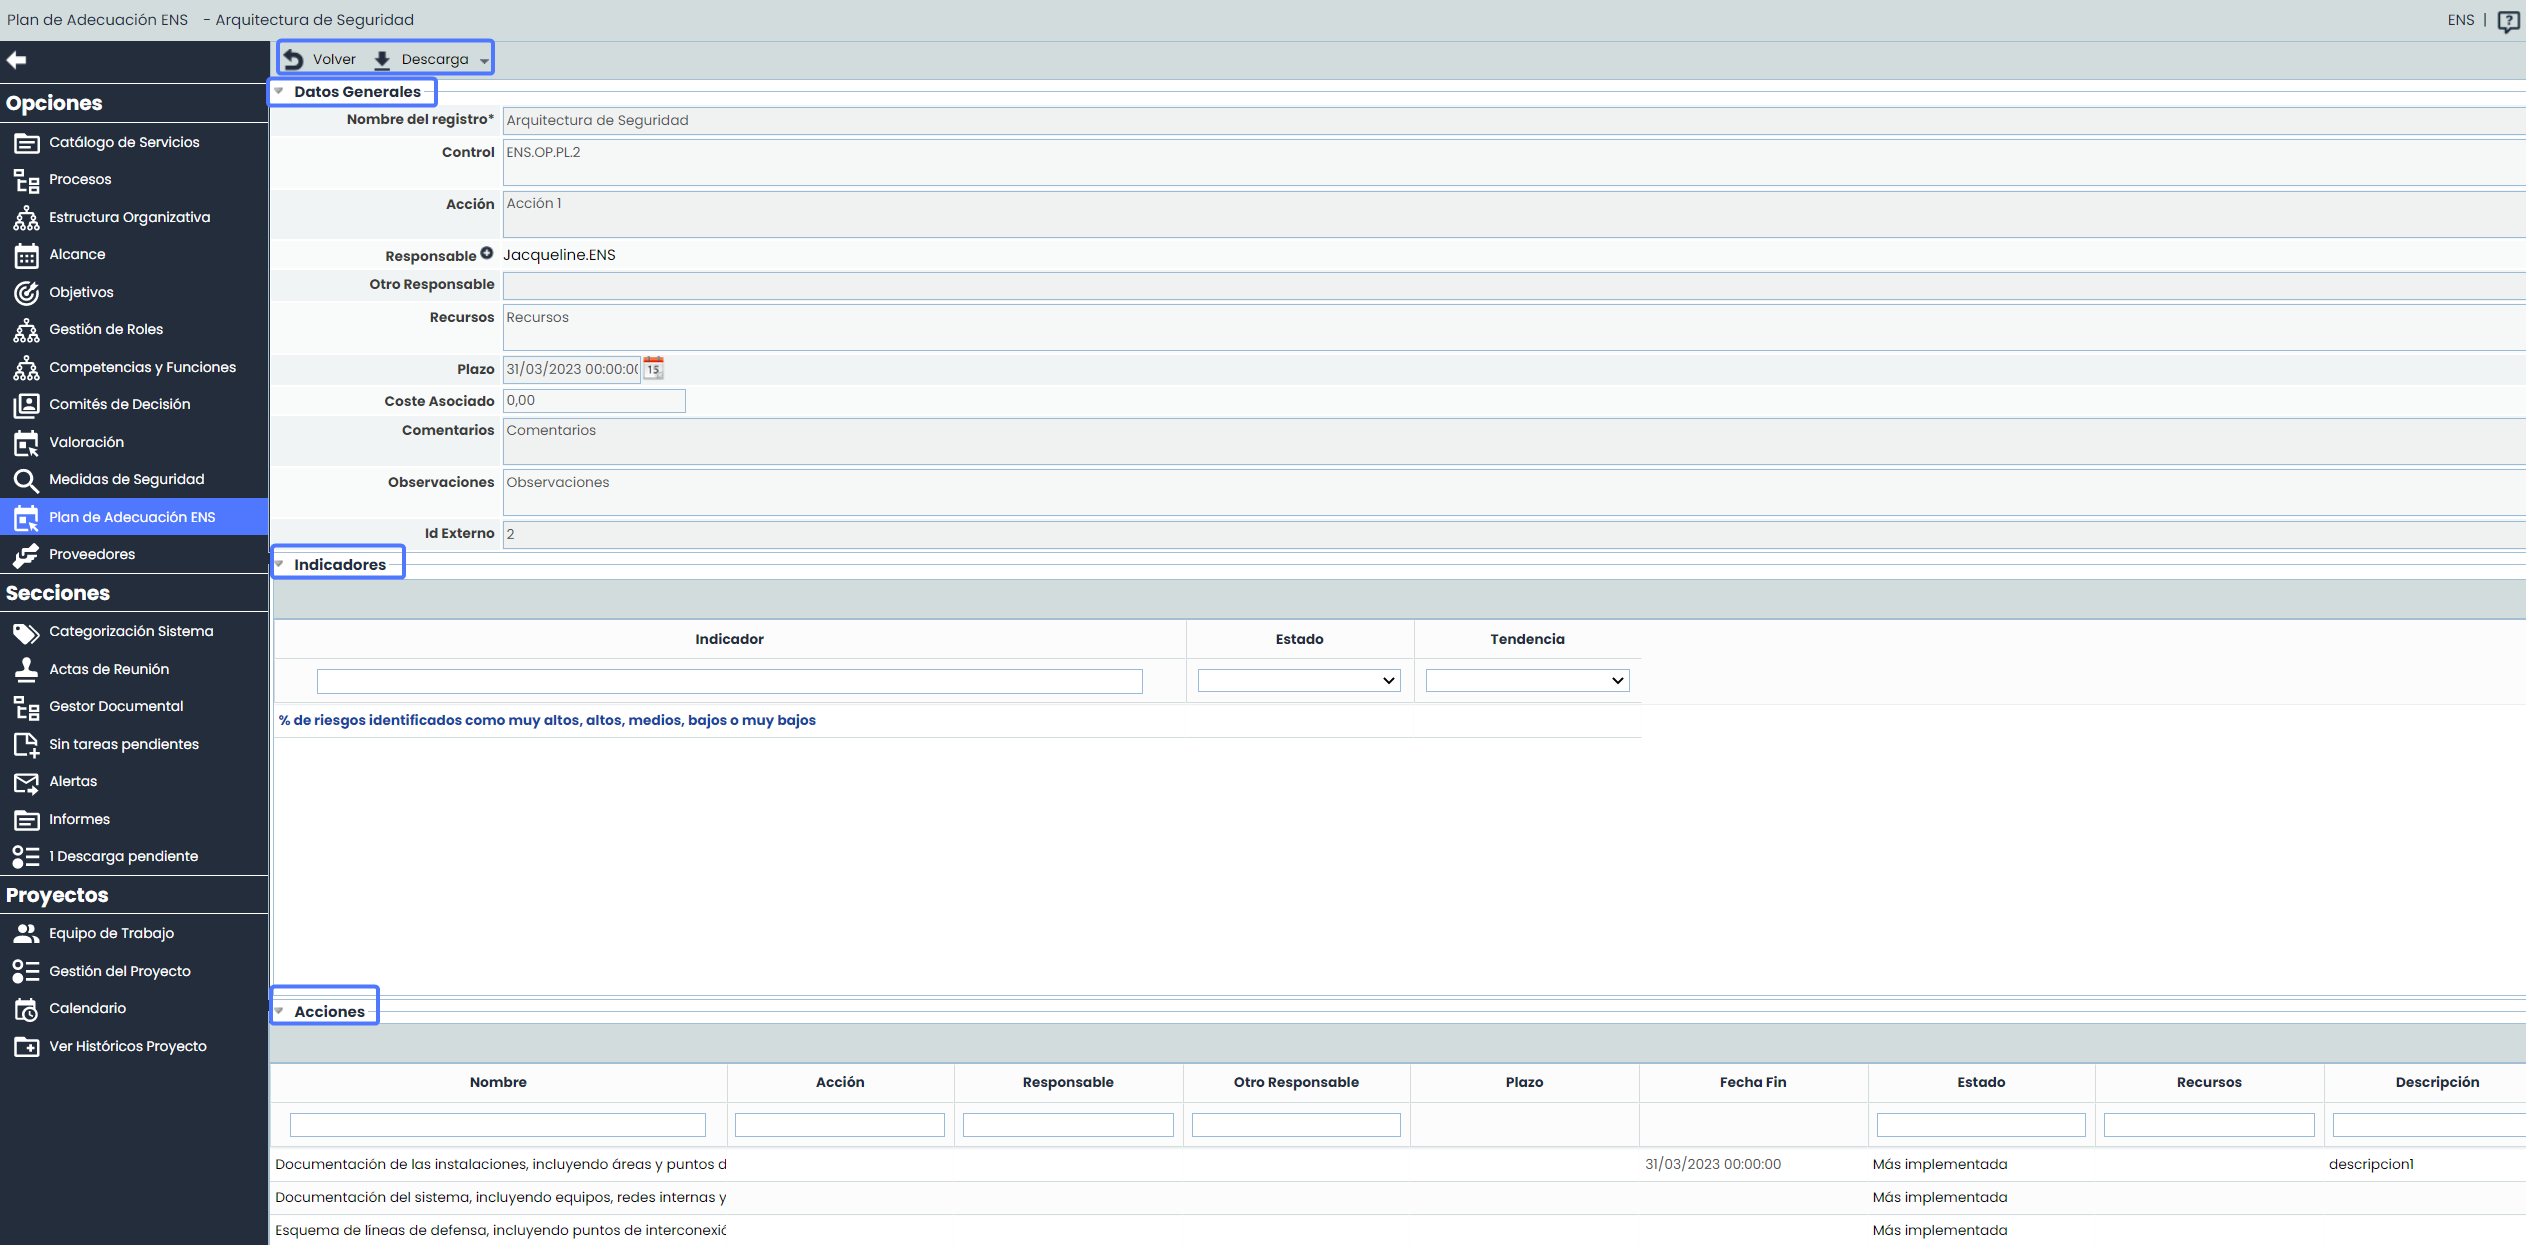
Task: Collapse the Indicadores section
Action: pos(280,565)
